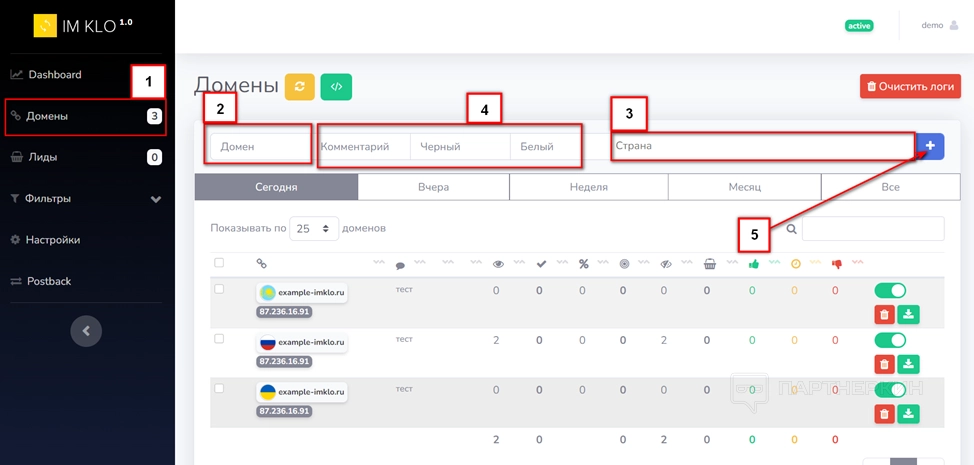Sort by the link chain column header icon

262,264
